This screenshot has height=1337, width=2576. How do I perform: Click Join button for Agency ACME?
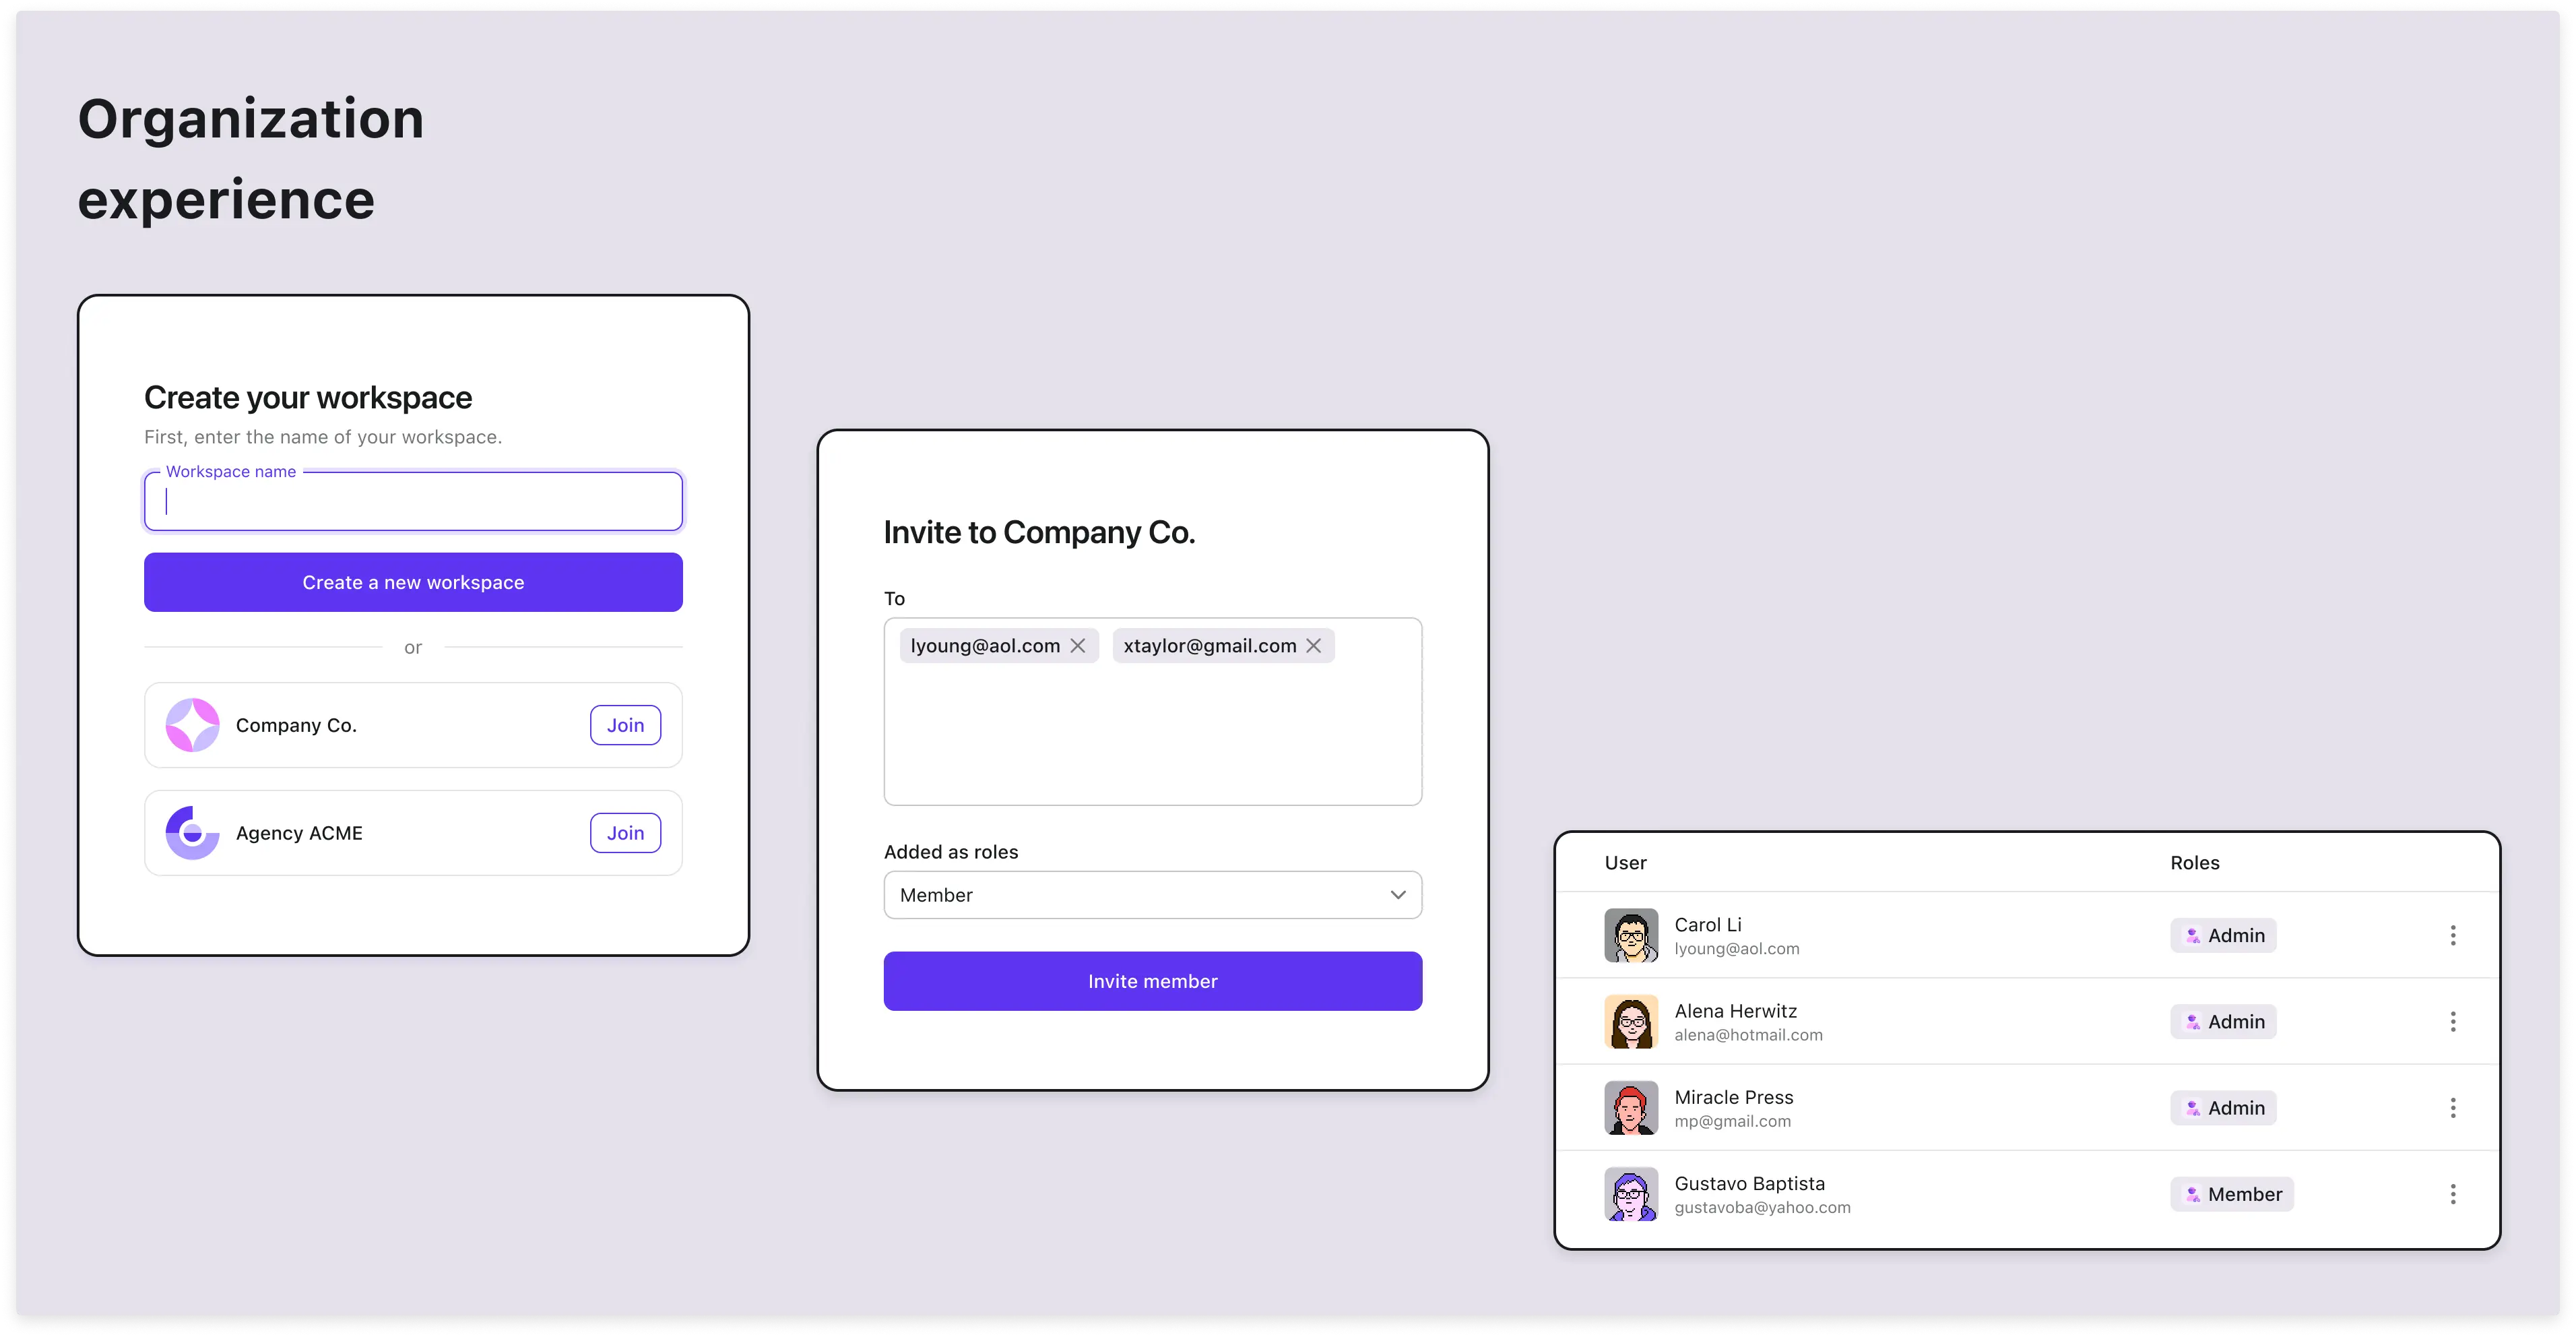[625, 832]
